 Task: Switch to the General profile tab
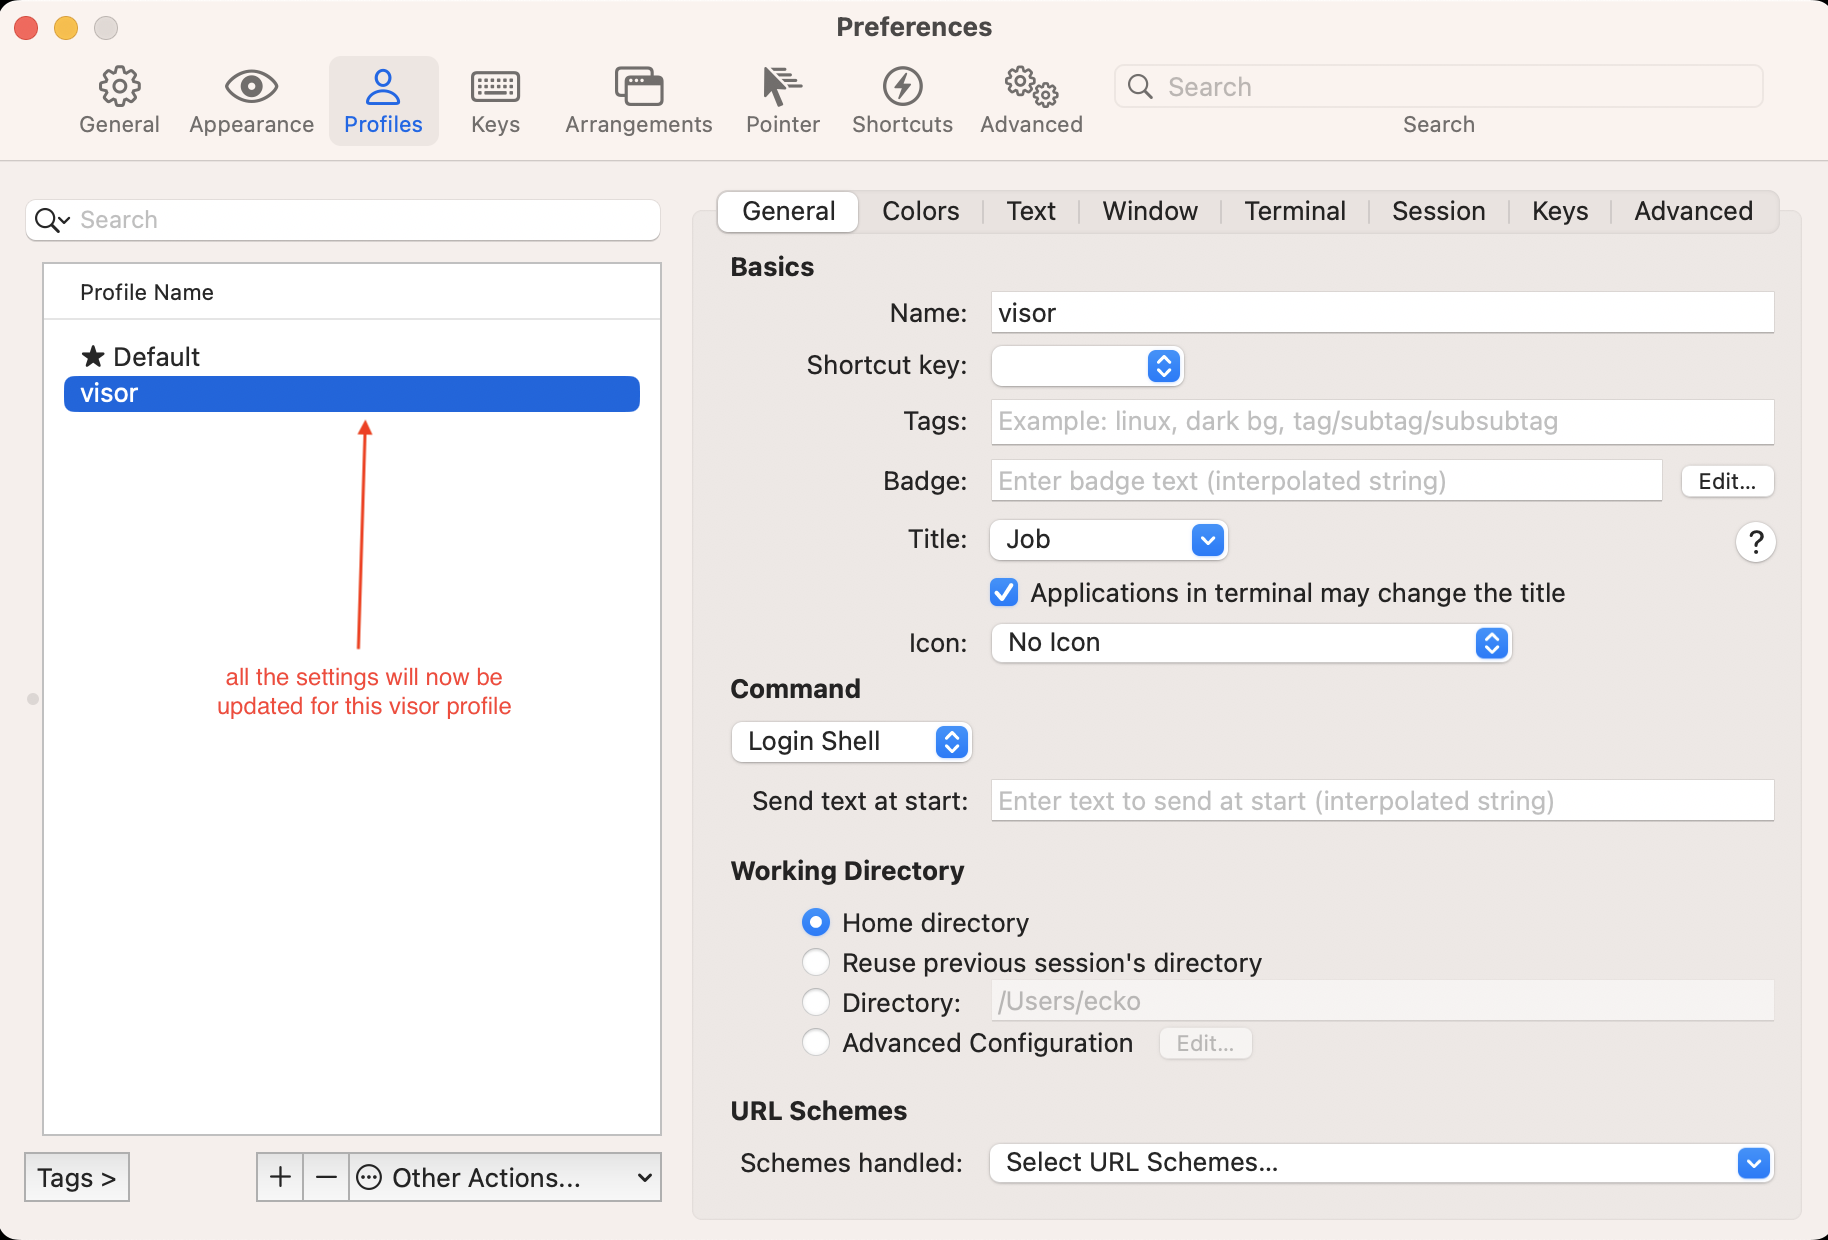point(788,211)
